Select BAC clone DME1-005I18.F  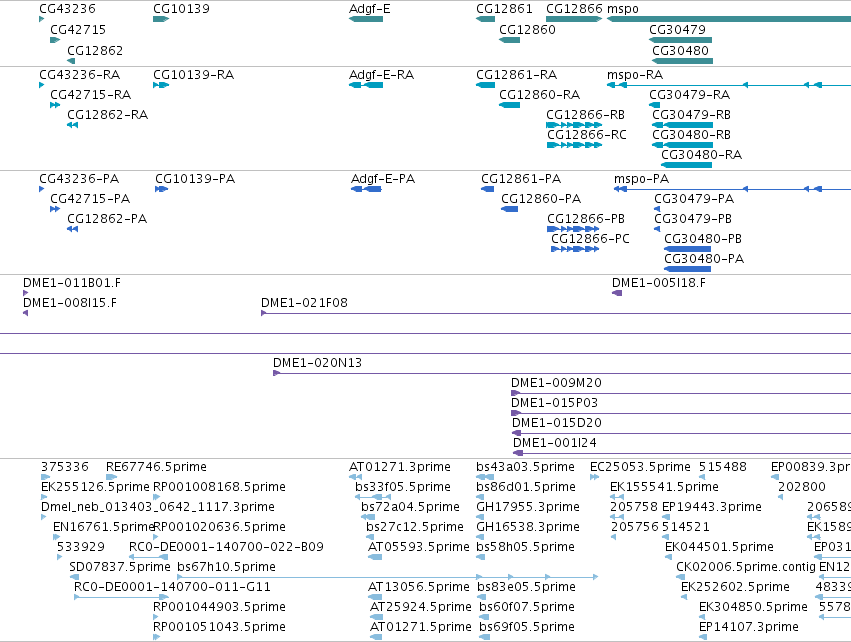point(659,283)
